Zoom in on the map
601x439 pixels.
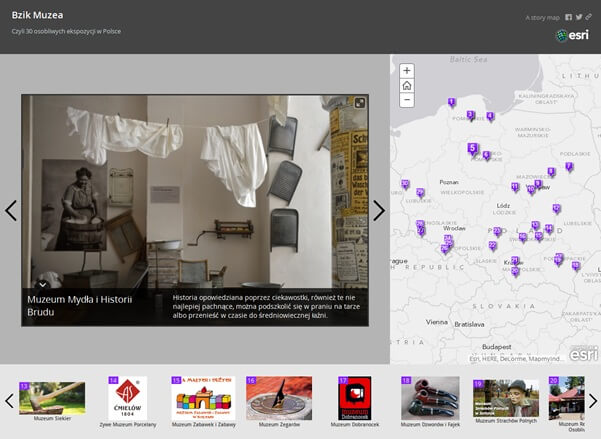[407, 71]
